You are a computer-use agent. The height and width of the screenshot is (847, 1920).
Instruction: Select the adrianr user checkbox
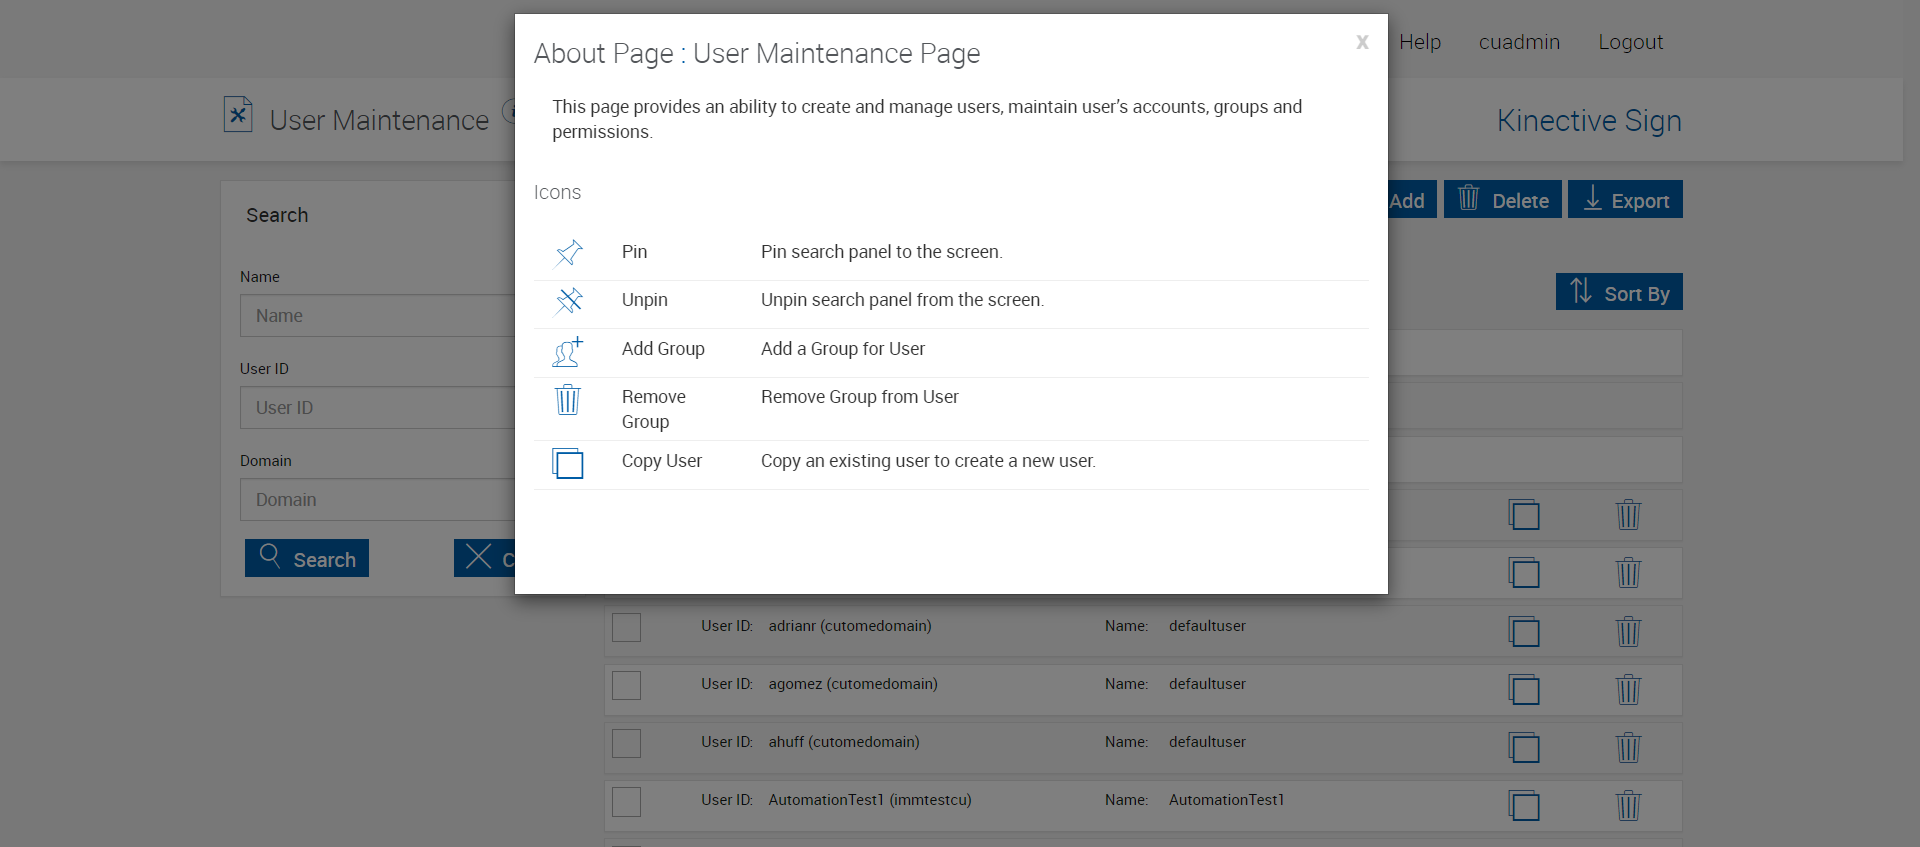[x=626, y=627]
